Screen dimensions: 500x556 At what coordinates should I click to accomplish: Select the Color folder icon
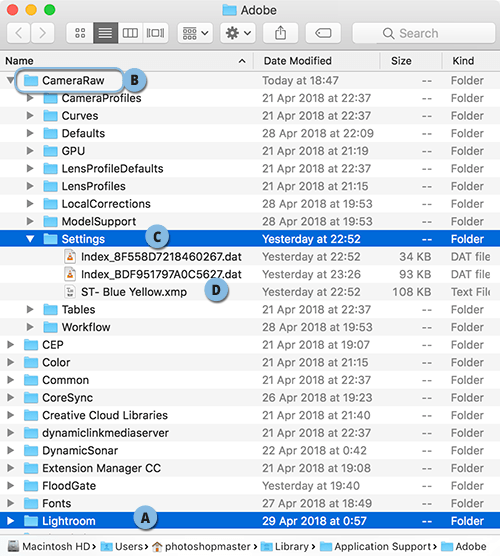click(31, 362)
